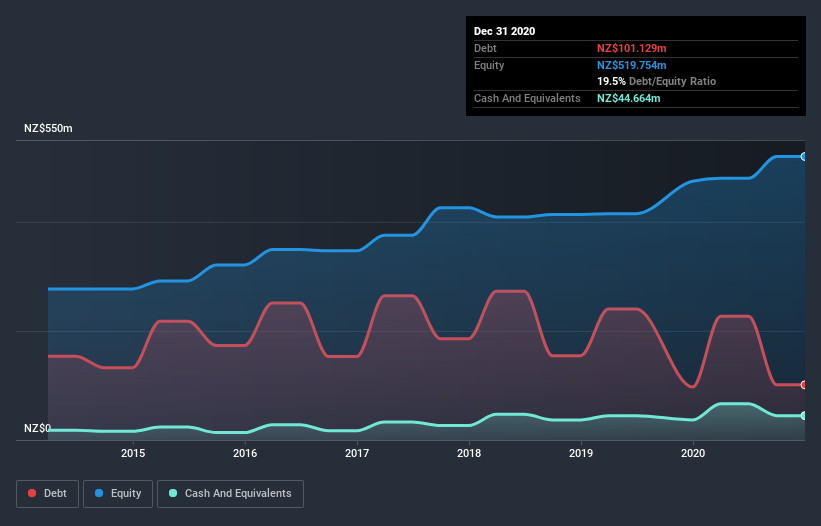This screenshot has height=526, width=821.
Task: Click the Debt row label in tooltip
Action: [x=485, y=48]
